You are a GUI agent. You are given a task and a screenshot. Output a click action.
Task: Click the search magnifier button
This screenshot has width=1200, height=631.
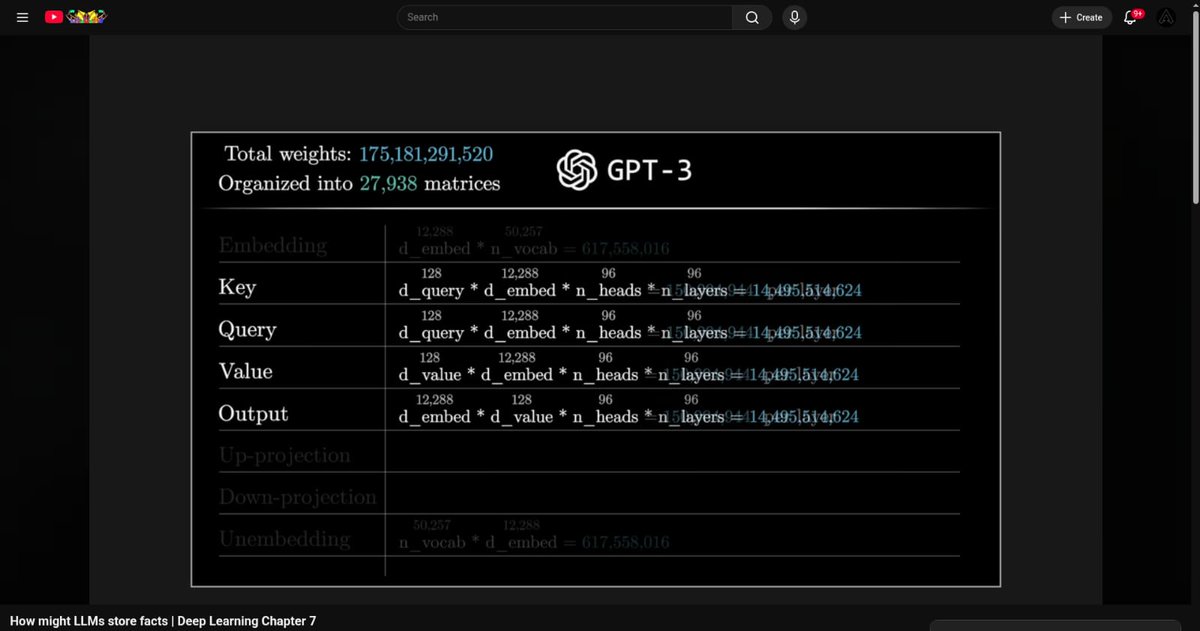[x=752, y=17]
